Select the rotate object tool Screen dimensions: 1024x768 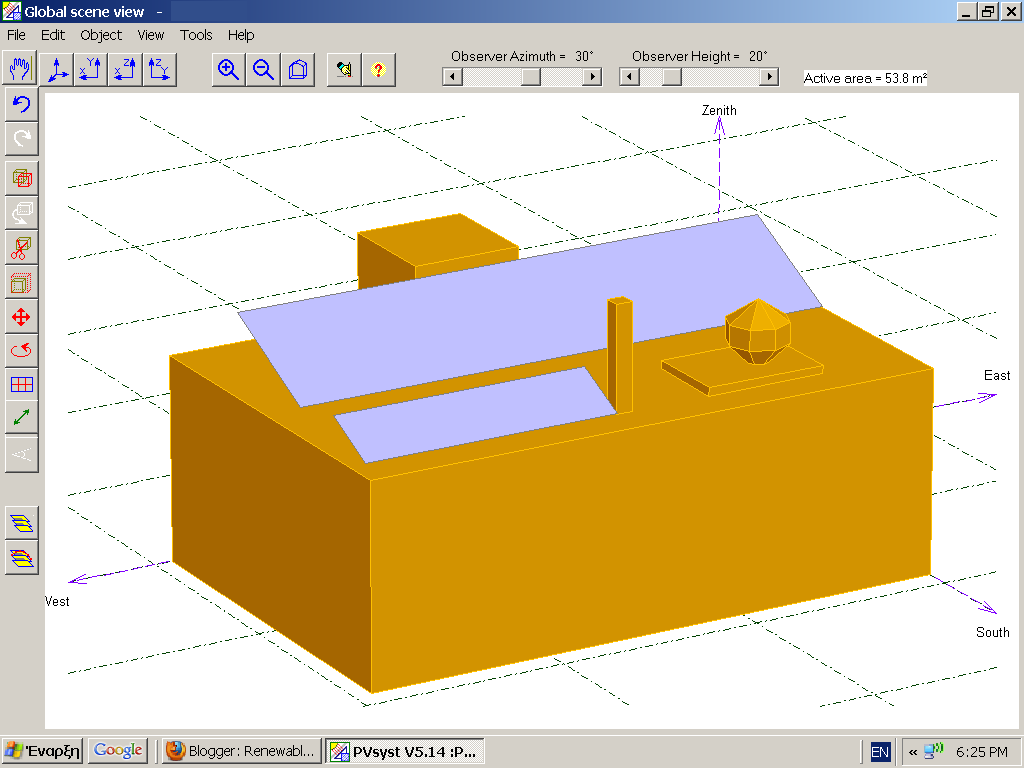click(22, 350)
